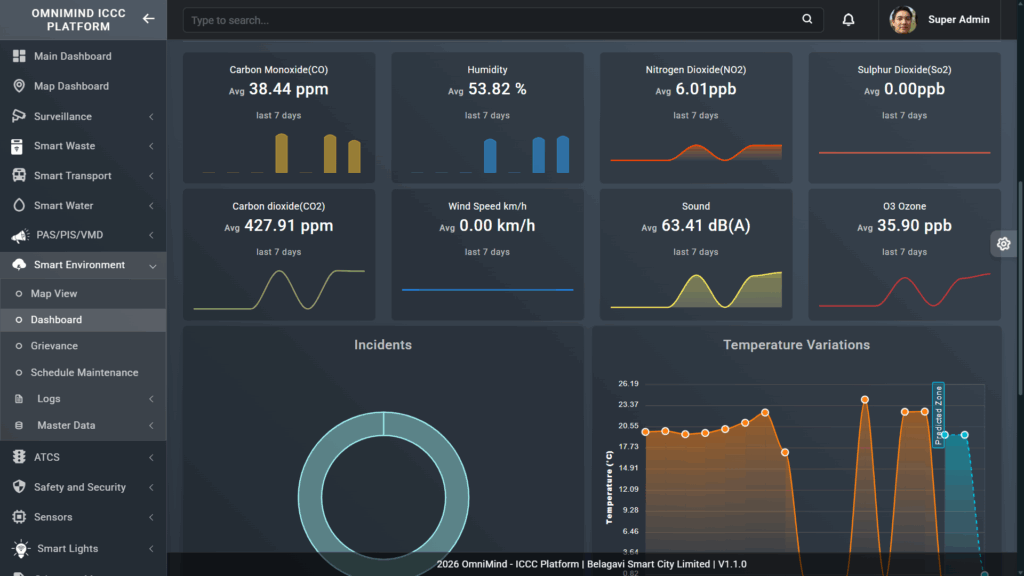Click the Super Admin profile avatar
Image resolution: width=1024 pixels, height=576 pixels.
point(903,20)
